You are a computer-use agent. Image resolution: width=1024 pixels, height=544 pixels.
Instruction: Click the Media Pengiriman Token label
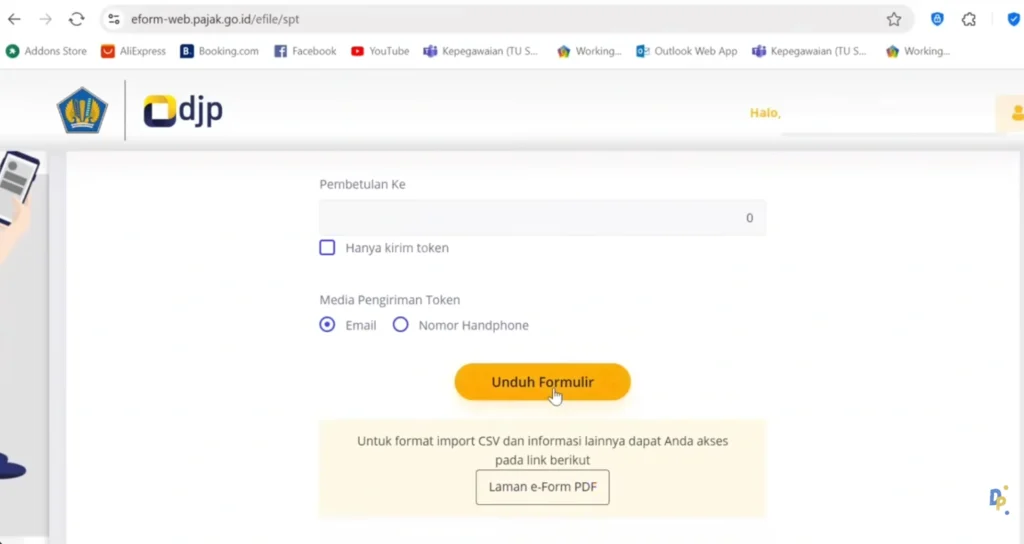[390, 300]
